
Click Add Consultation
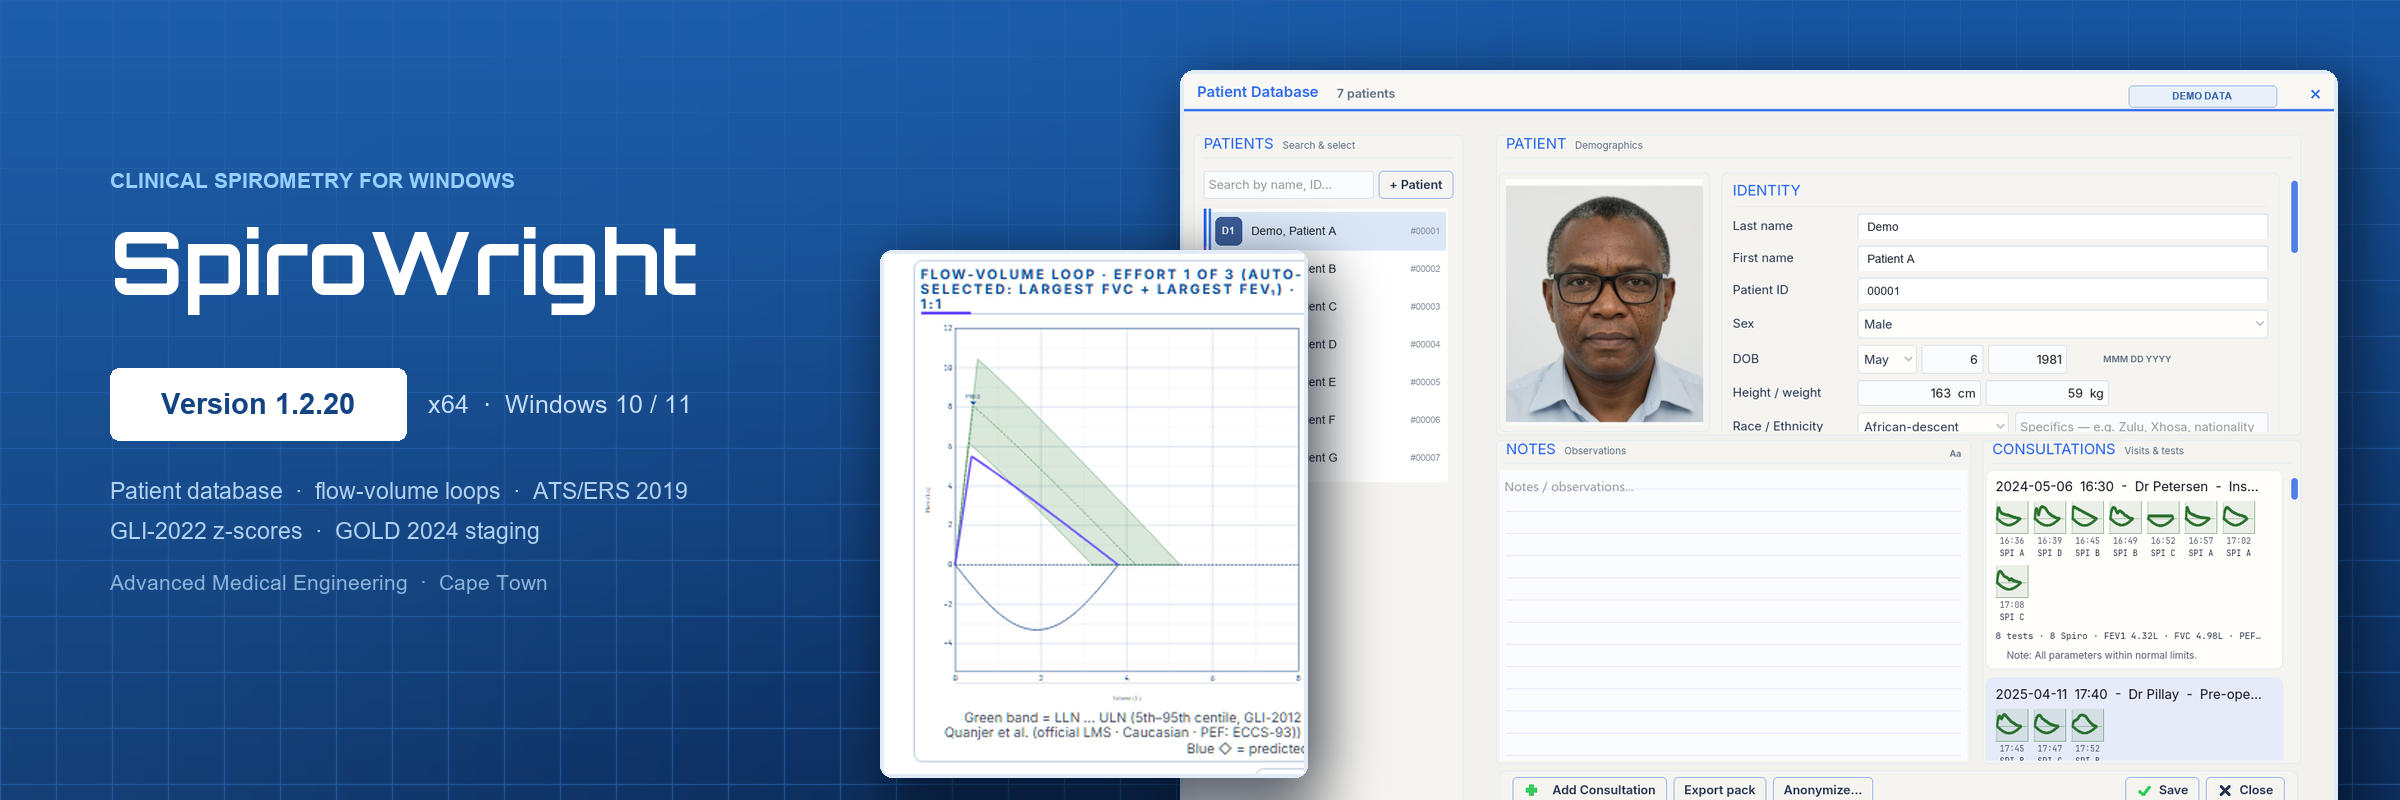(1590, 789)
